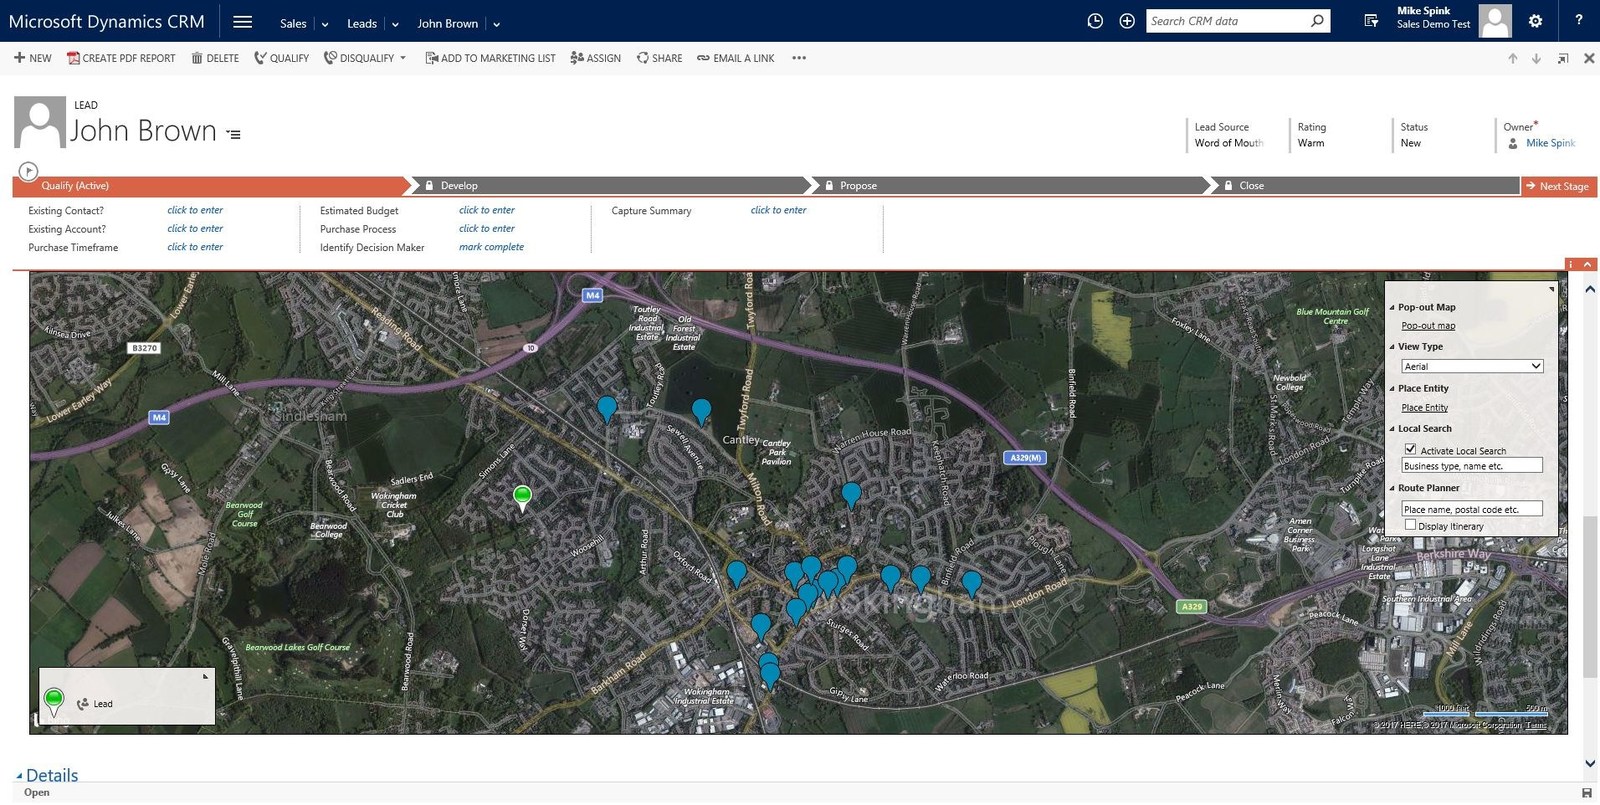Select the Close process stage
Image resolution: width=1600 pixels, height=805 pixels.
pyautogui.click(x=1366, y=185)
